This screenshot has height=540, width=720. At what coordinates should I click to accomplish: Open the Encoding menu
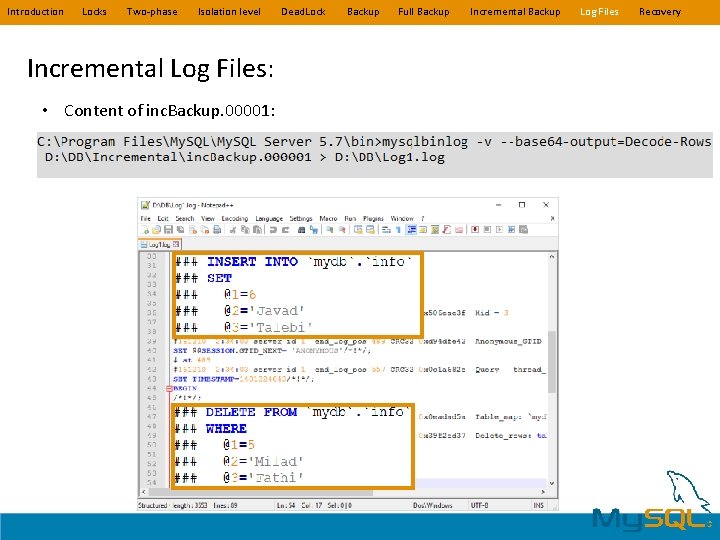click(235, 219)
